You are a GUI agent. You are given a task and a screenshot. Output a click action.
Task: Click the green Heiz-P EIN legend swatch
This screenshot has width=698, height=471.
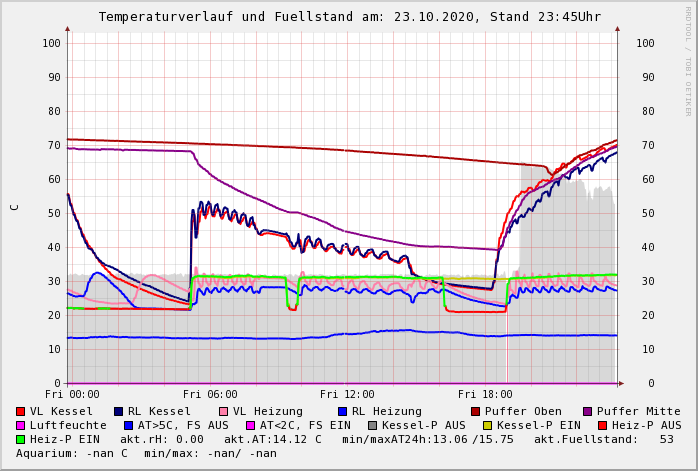point(21,439)
